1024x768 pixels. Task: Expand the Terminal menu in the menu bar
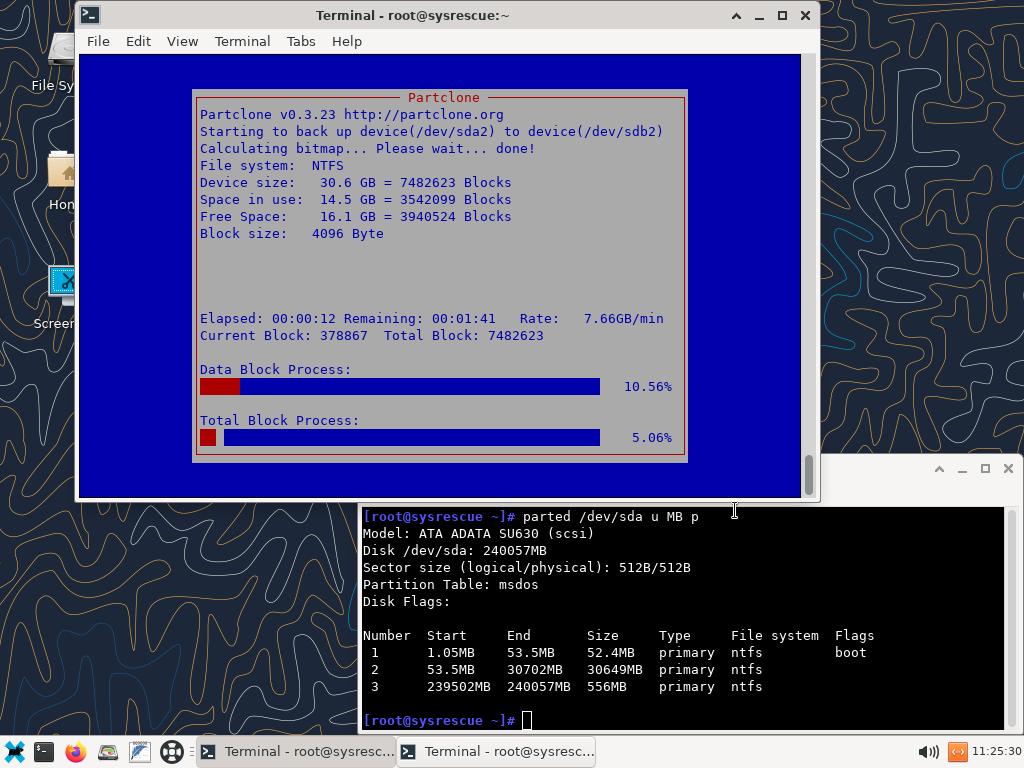click(242, 41)
